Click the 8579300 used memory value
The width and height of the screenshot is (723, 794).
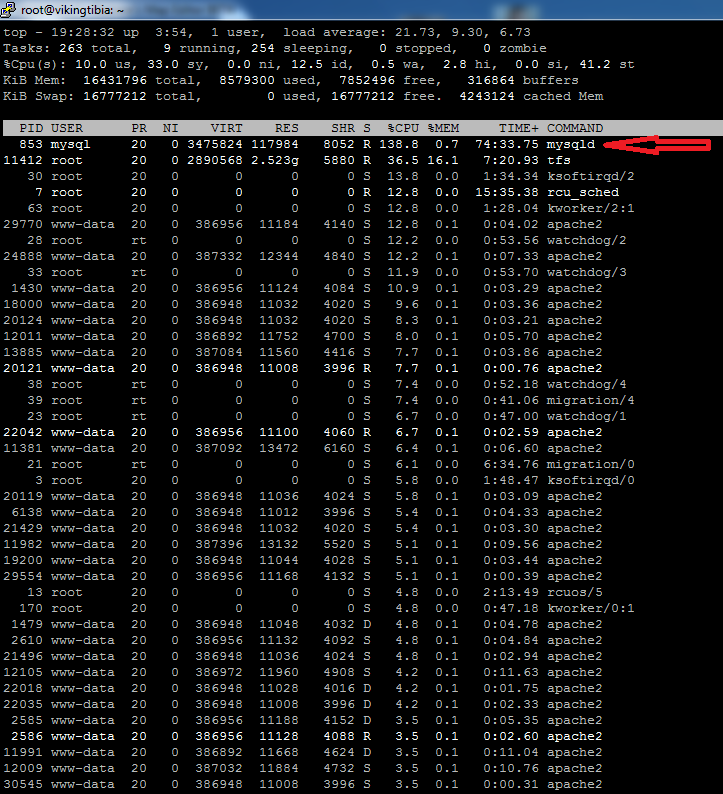247,81
